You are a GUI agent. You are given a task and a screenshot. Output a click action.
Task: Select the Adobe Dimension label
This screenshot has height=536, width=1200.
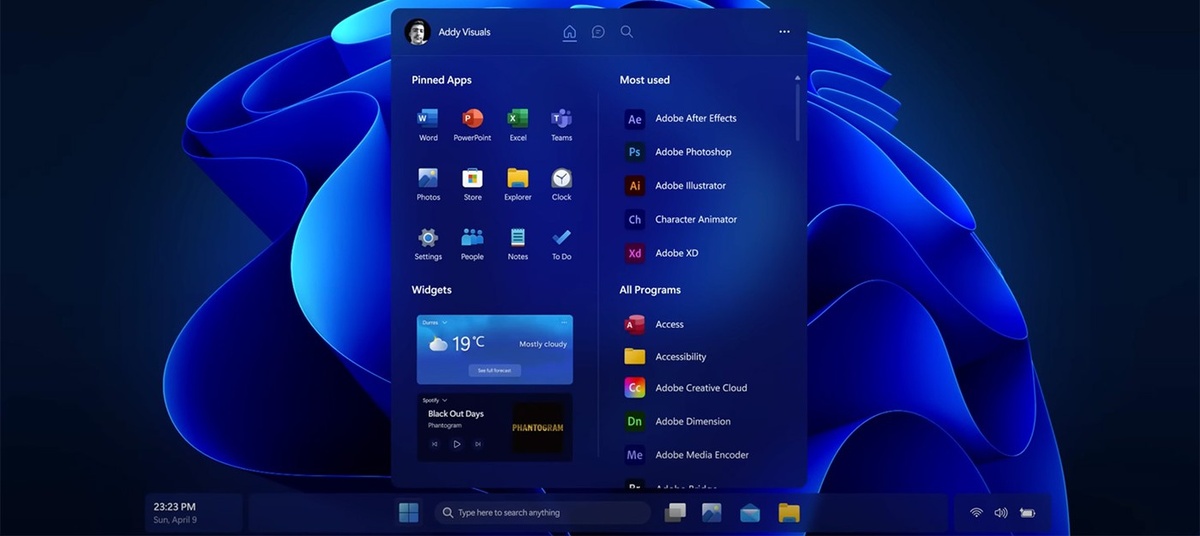[693, 422]
